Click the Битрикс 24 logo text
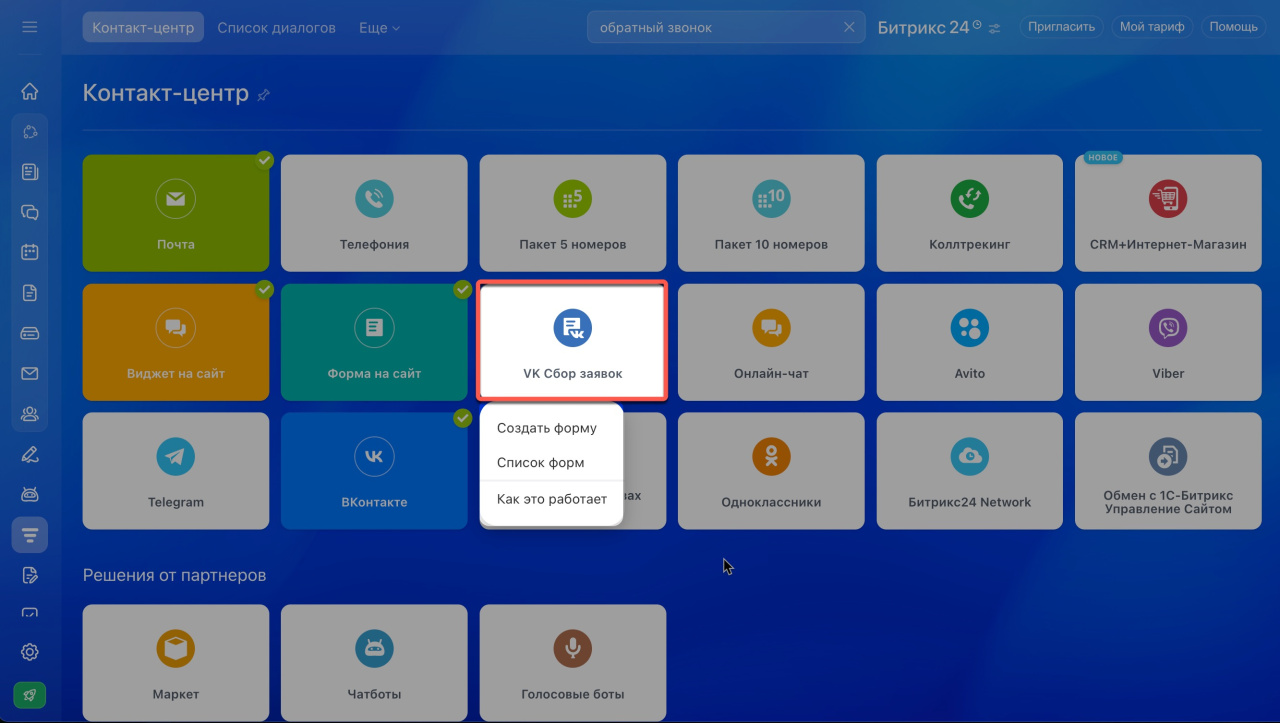The image size is (1280, 723). point(923,28)
